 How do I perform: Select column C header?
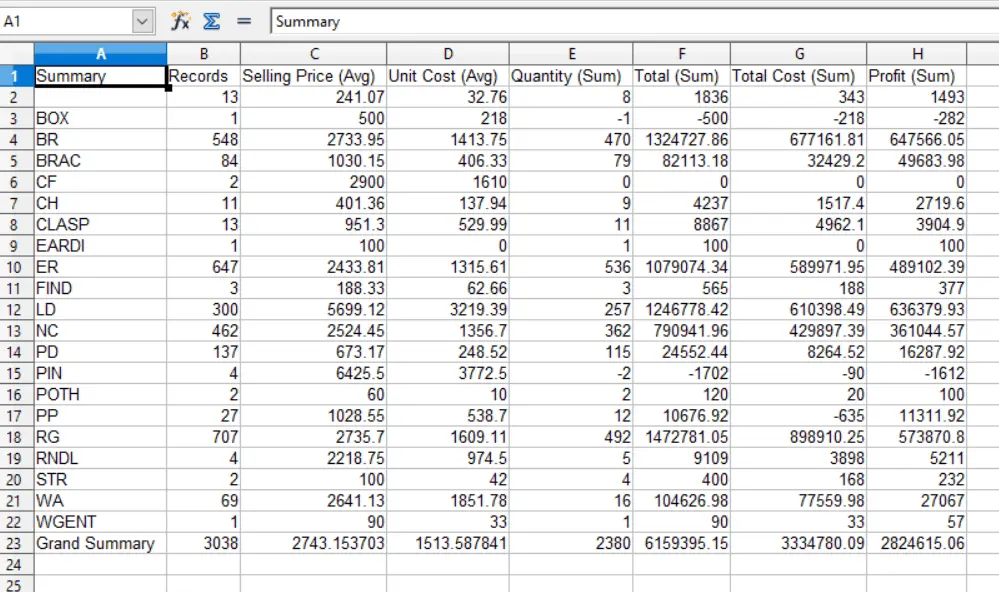pos(313,54)
